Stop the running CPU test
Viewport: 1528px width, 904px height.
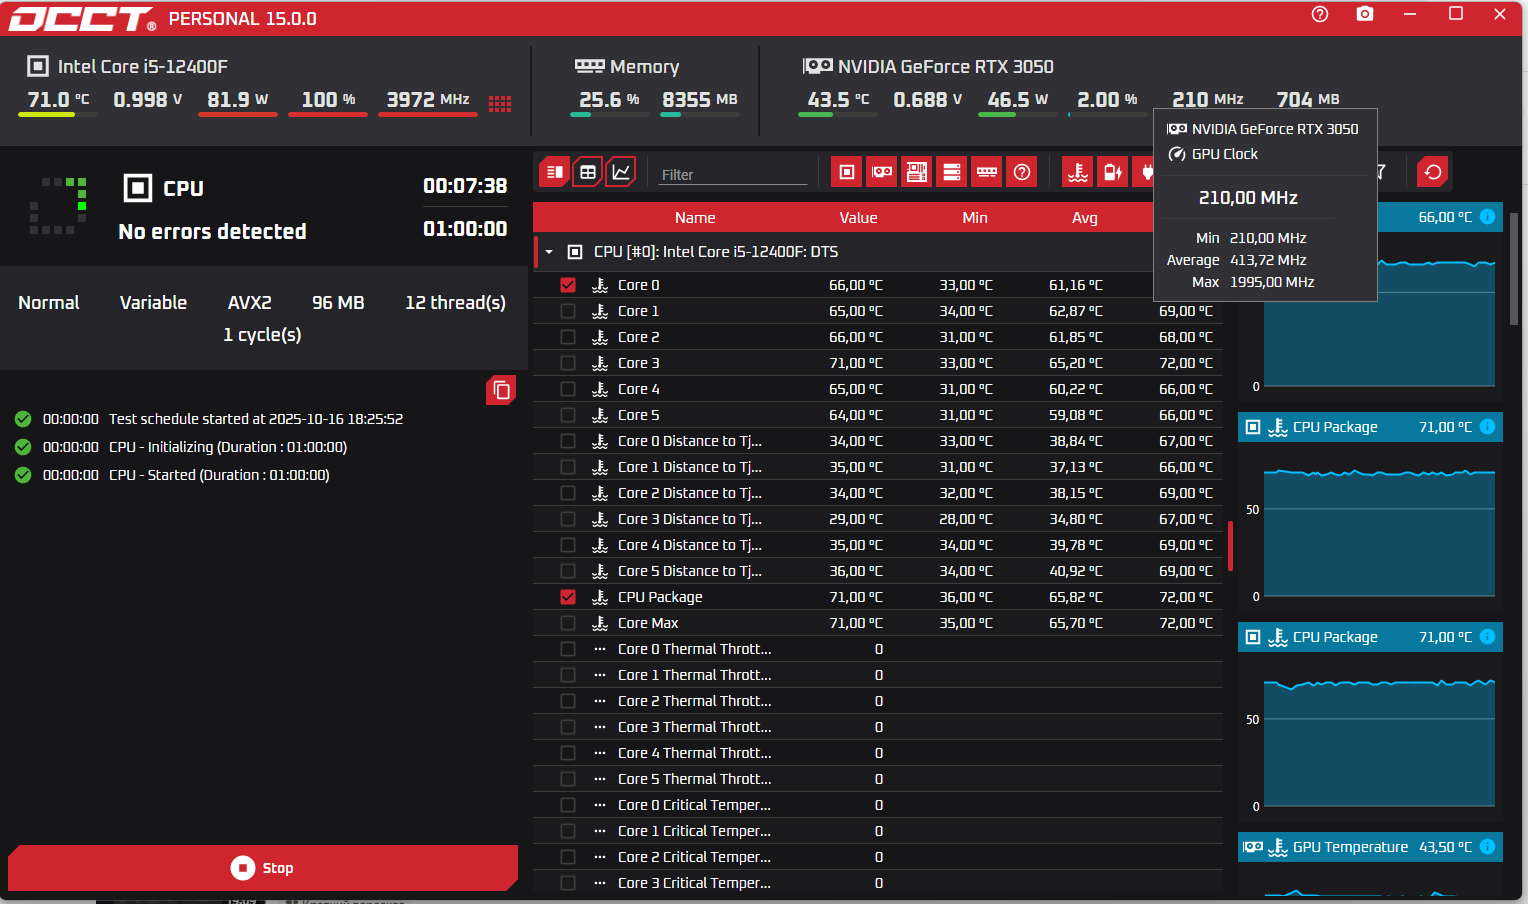(x=263, y=868)
